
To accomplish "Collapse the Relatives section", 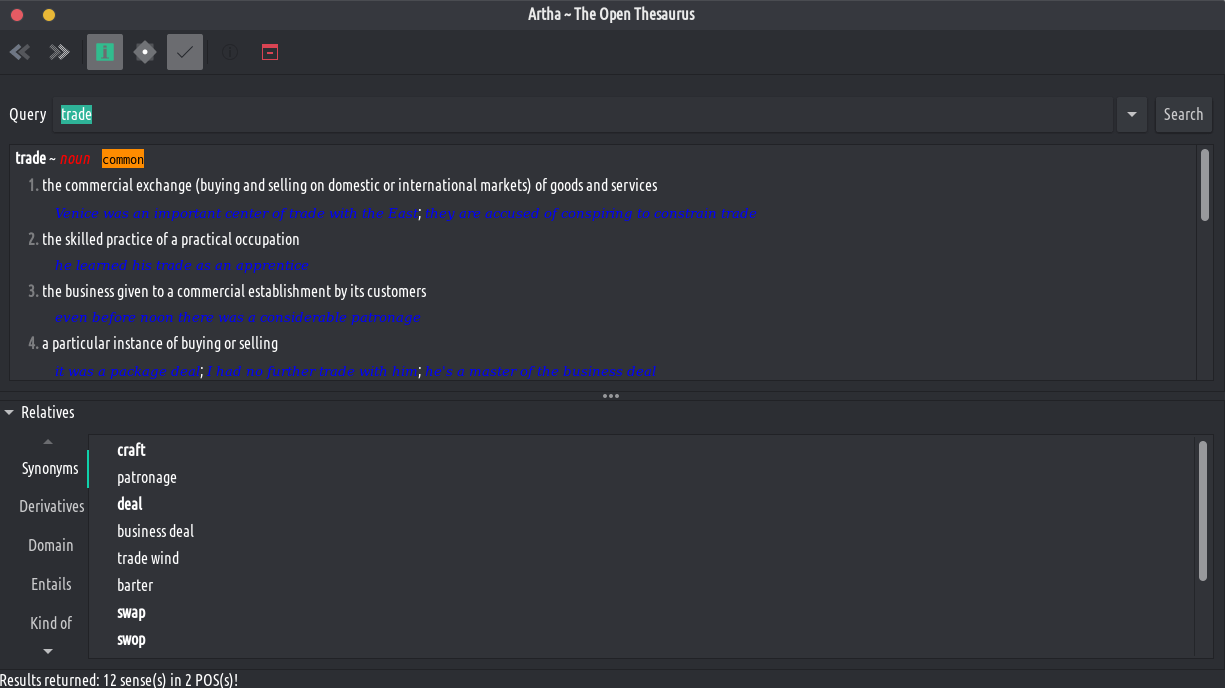I will coord(10,412).
